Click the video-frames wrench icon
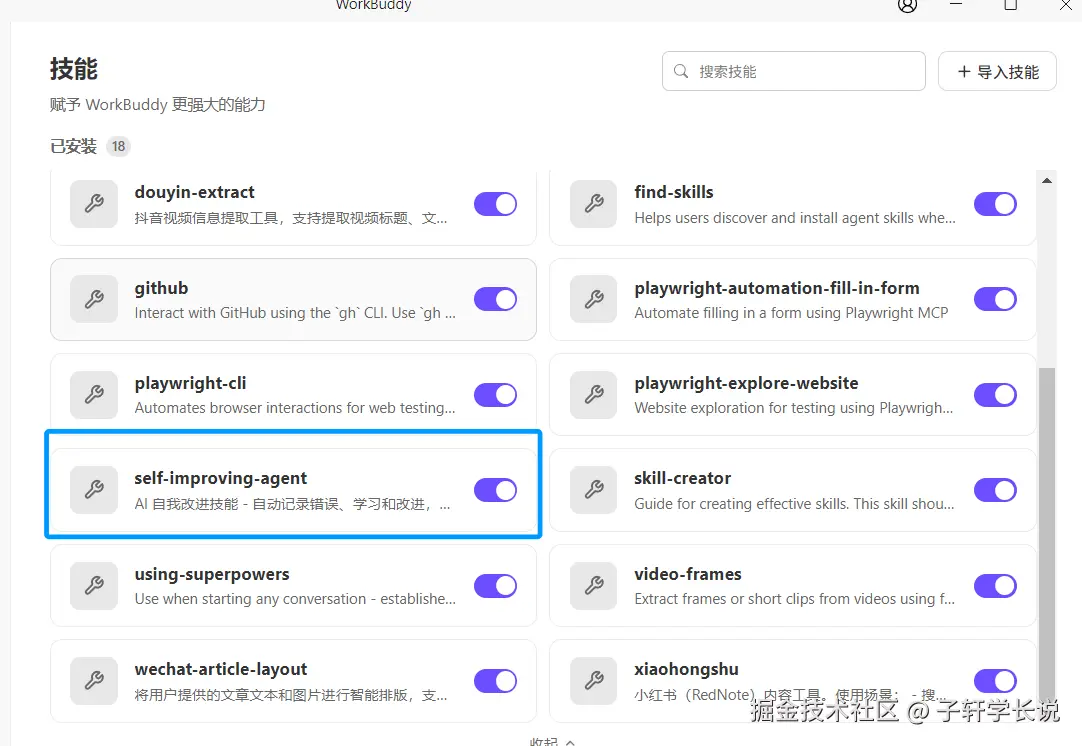This screenshot has width=1082, height=746. coord(593,586)
